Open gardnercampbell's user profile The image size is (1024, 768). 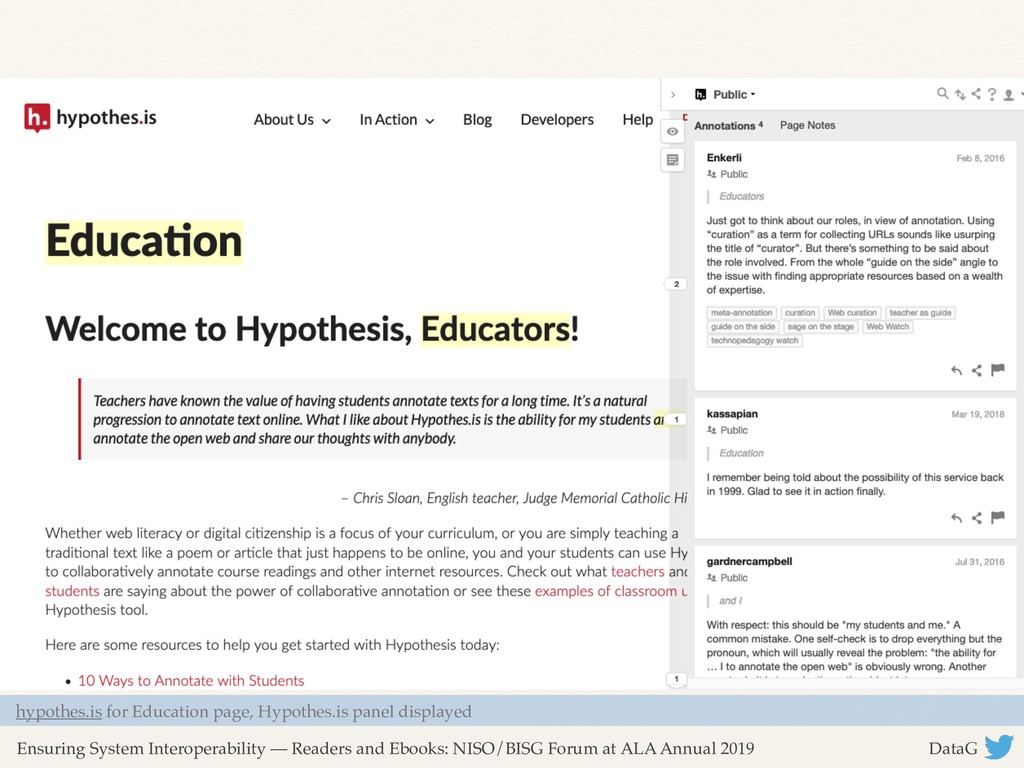pos(749,562)
